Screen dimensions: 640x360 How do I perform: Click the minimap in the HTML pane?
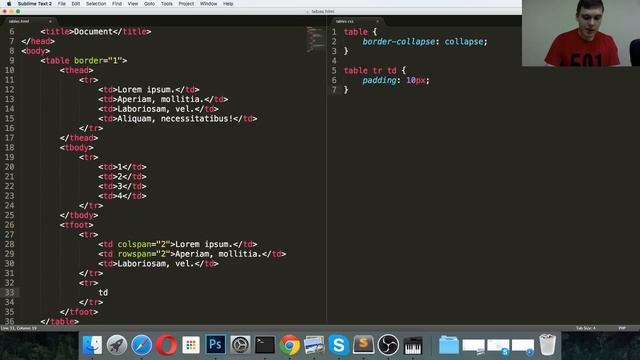[315, 40]
